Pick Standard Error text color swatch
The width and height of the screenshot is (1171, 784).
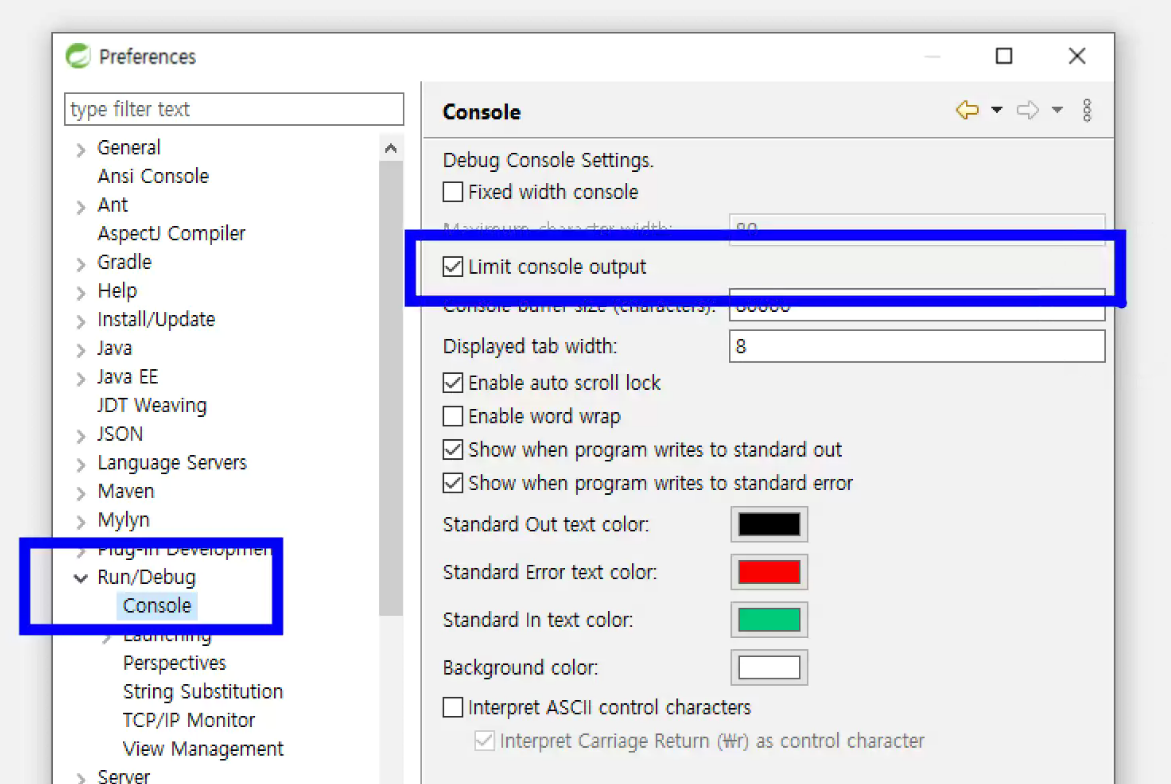pyautogui.click(x=768, y=572)
